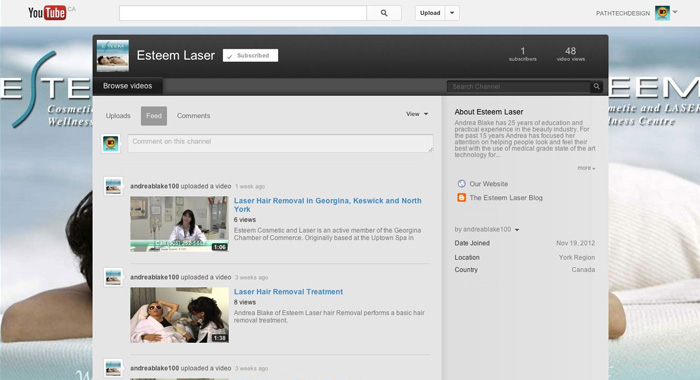Click andreablake100 name in the 1 week ago post
Image resolution: width=700 pixels, height=380 pixels.
coord(154,186)
